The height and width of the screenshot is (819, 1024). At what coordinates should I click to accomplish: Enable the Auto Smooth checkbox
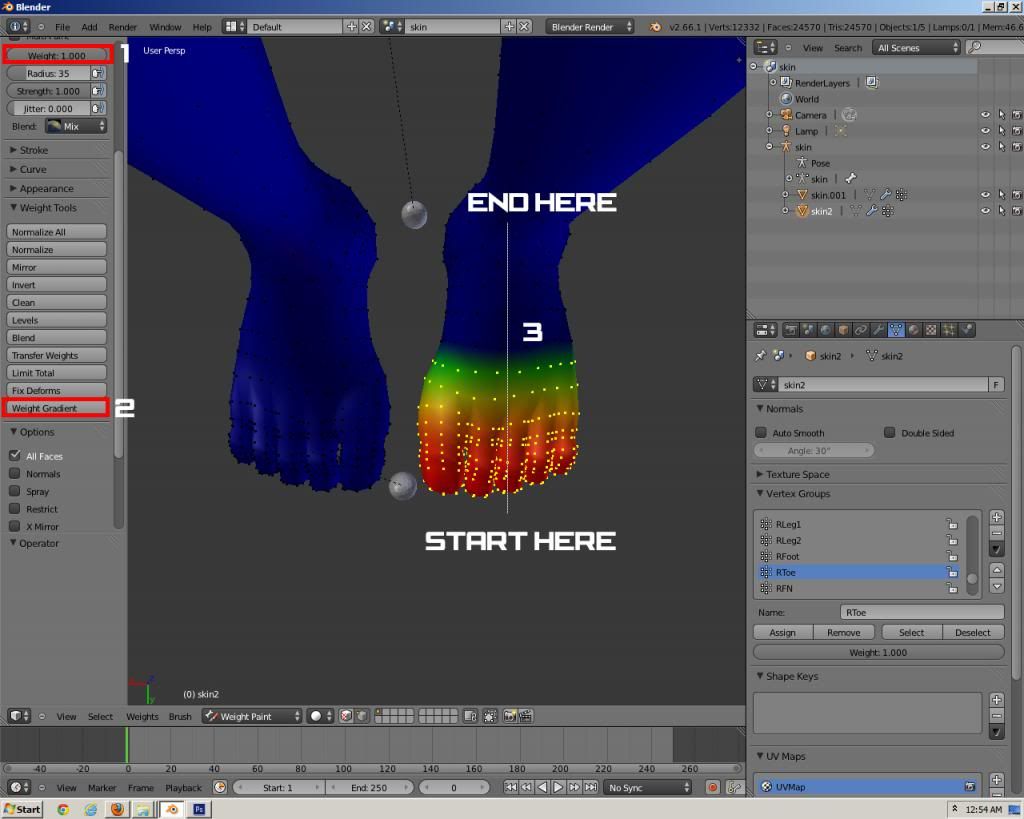point(761,433)
